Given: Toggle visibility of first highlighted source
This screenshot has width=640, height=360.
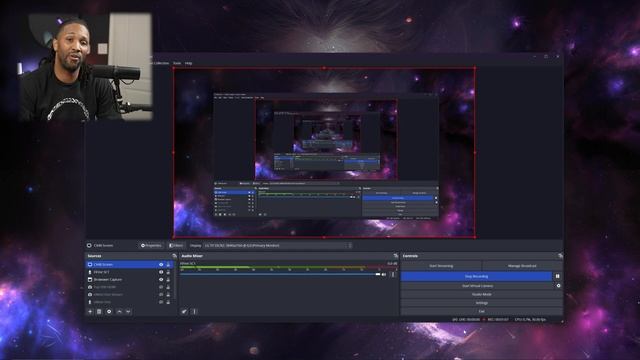Looking at the screenshot, I should (161, 264).
